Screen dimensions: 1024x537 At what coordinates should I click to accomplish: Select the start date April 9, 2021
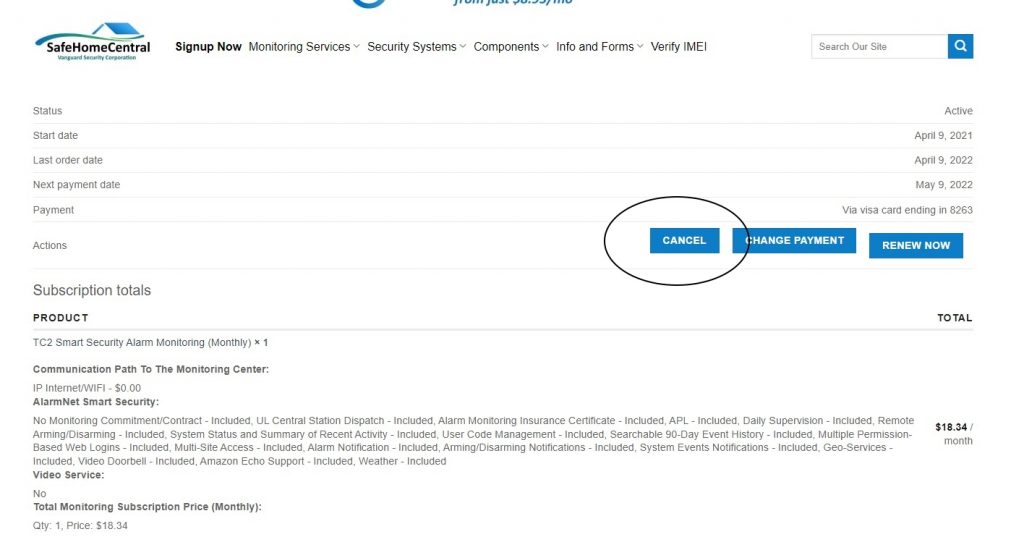point(943,136)
